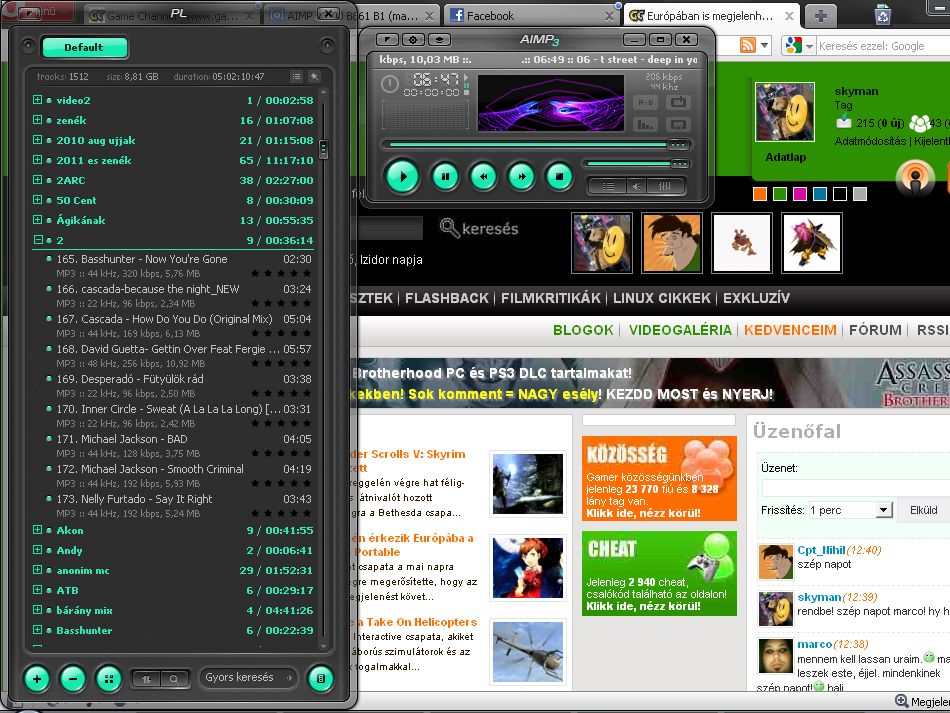Toggle the sort button beside quick search
Image resolution: width=950 pixels, height=713 pixels.
(x=147, y=679)
